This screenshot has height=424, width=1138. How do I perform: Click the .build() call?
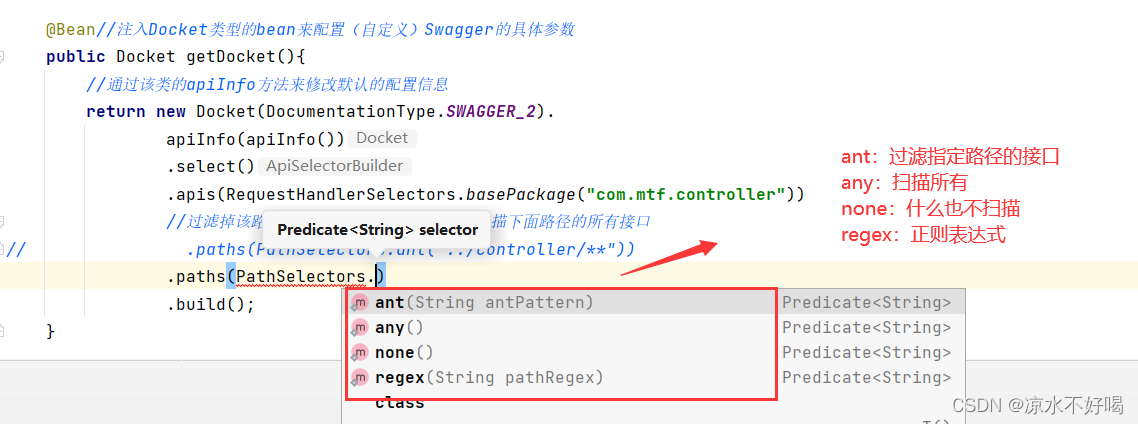point(211,303)
